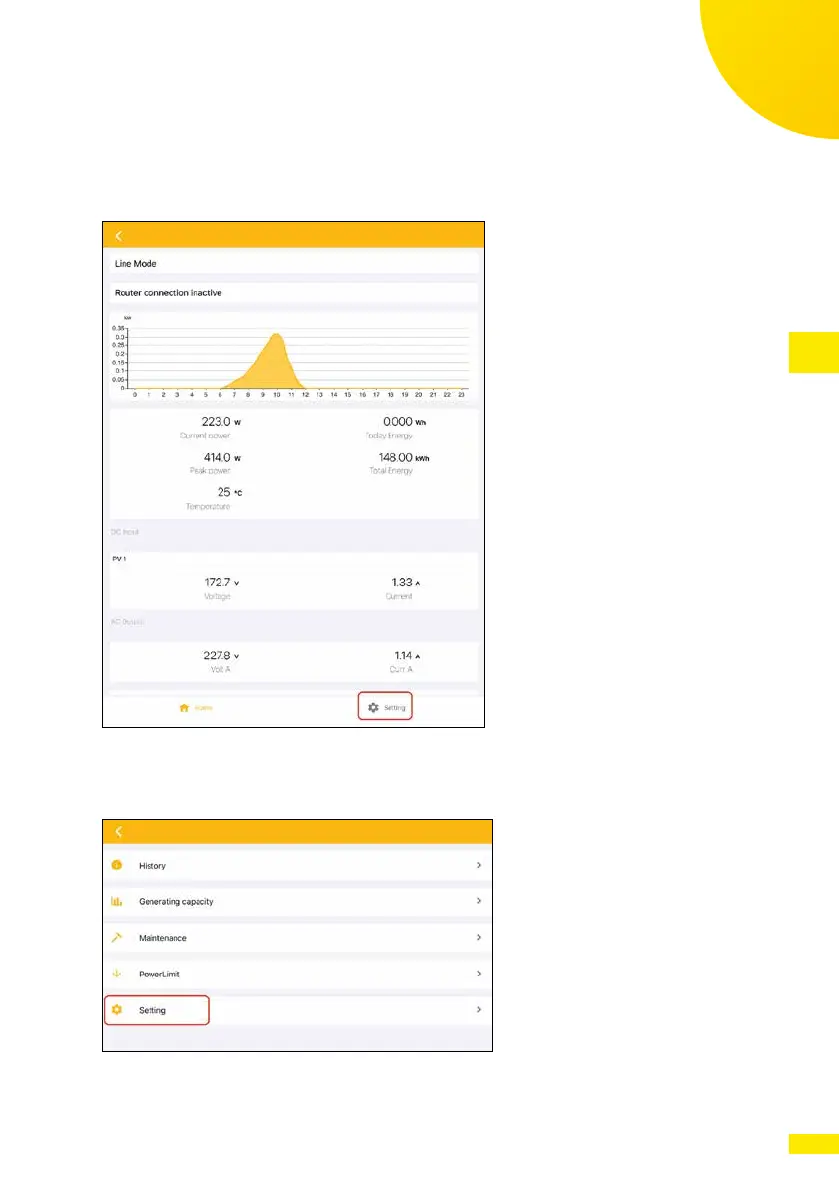Open the Setting tab with gear icon
The image size is (839, 1191).
(386, 707)
